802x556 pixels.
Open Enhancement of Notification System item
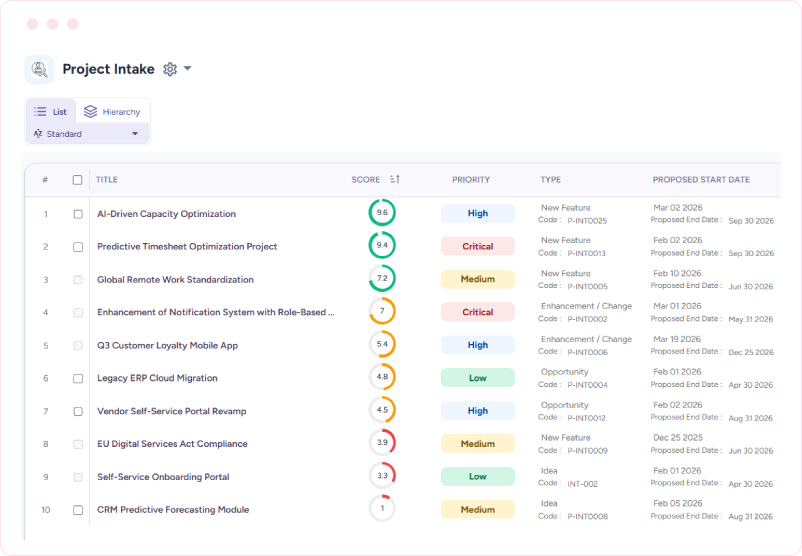click(216, 312)
